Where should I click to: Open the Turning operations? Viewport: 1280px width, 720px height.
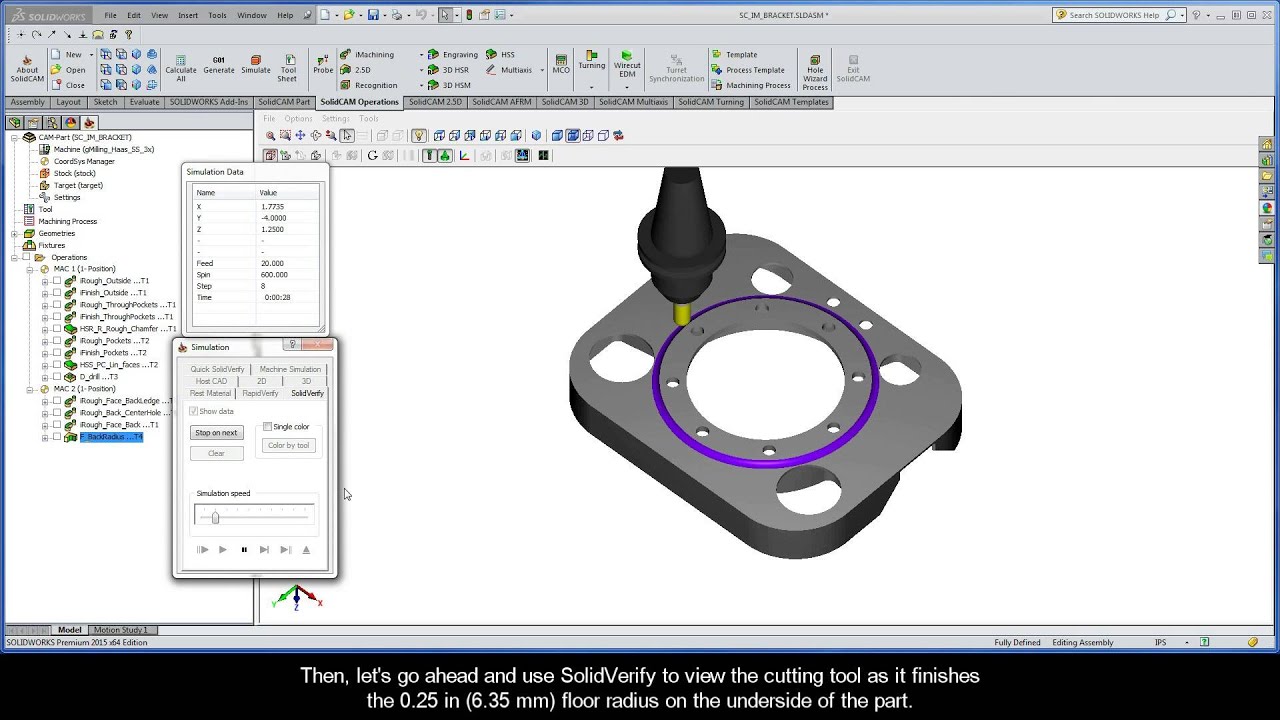[591, 60]
